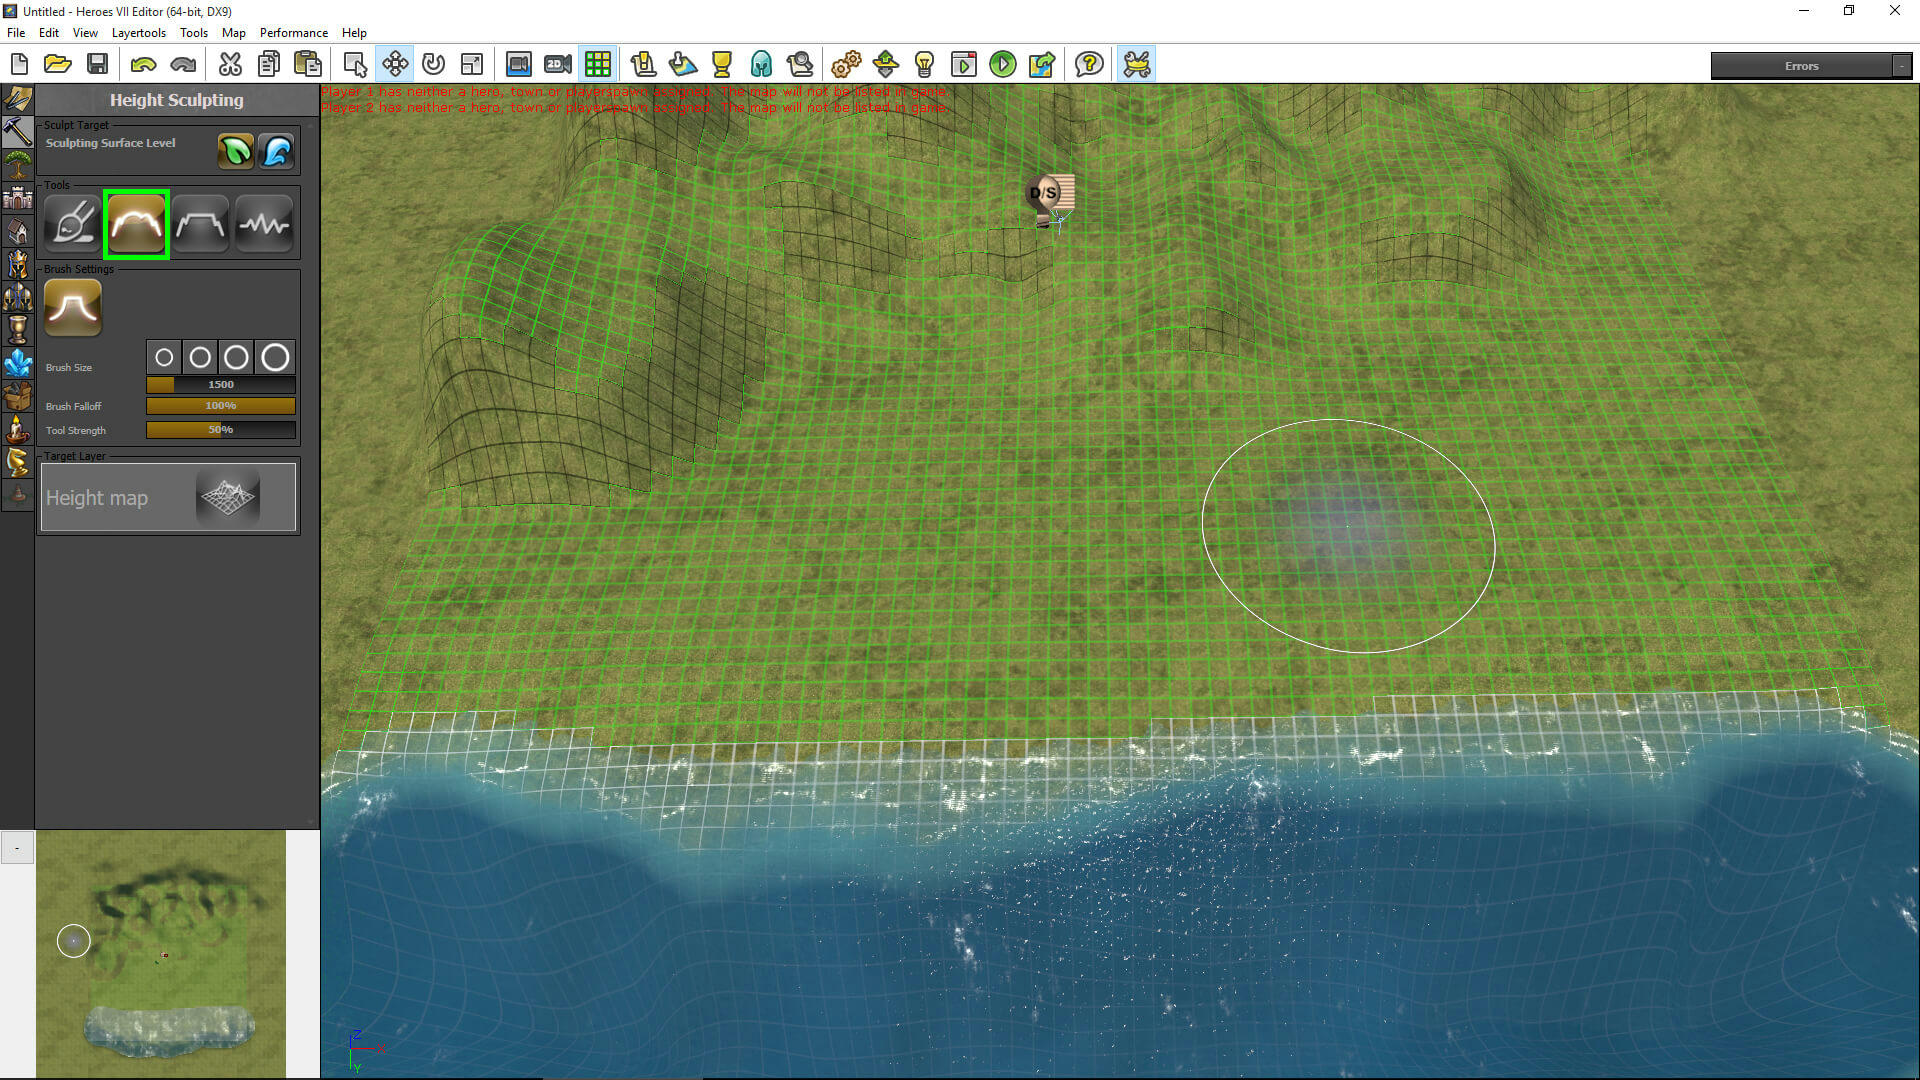Save the map with floppy disk icon
Viewport: 1920px width, 1080px height.
[97, 65]
